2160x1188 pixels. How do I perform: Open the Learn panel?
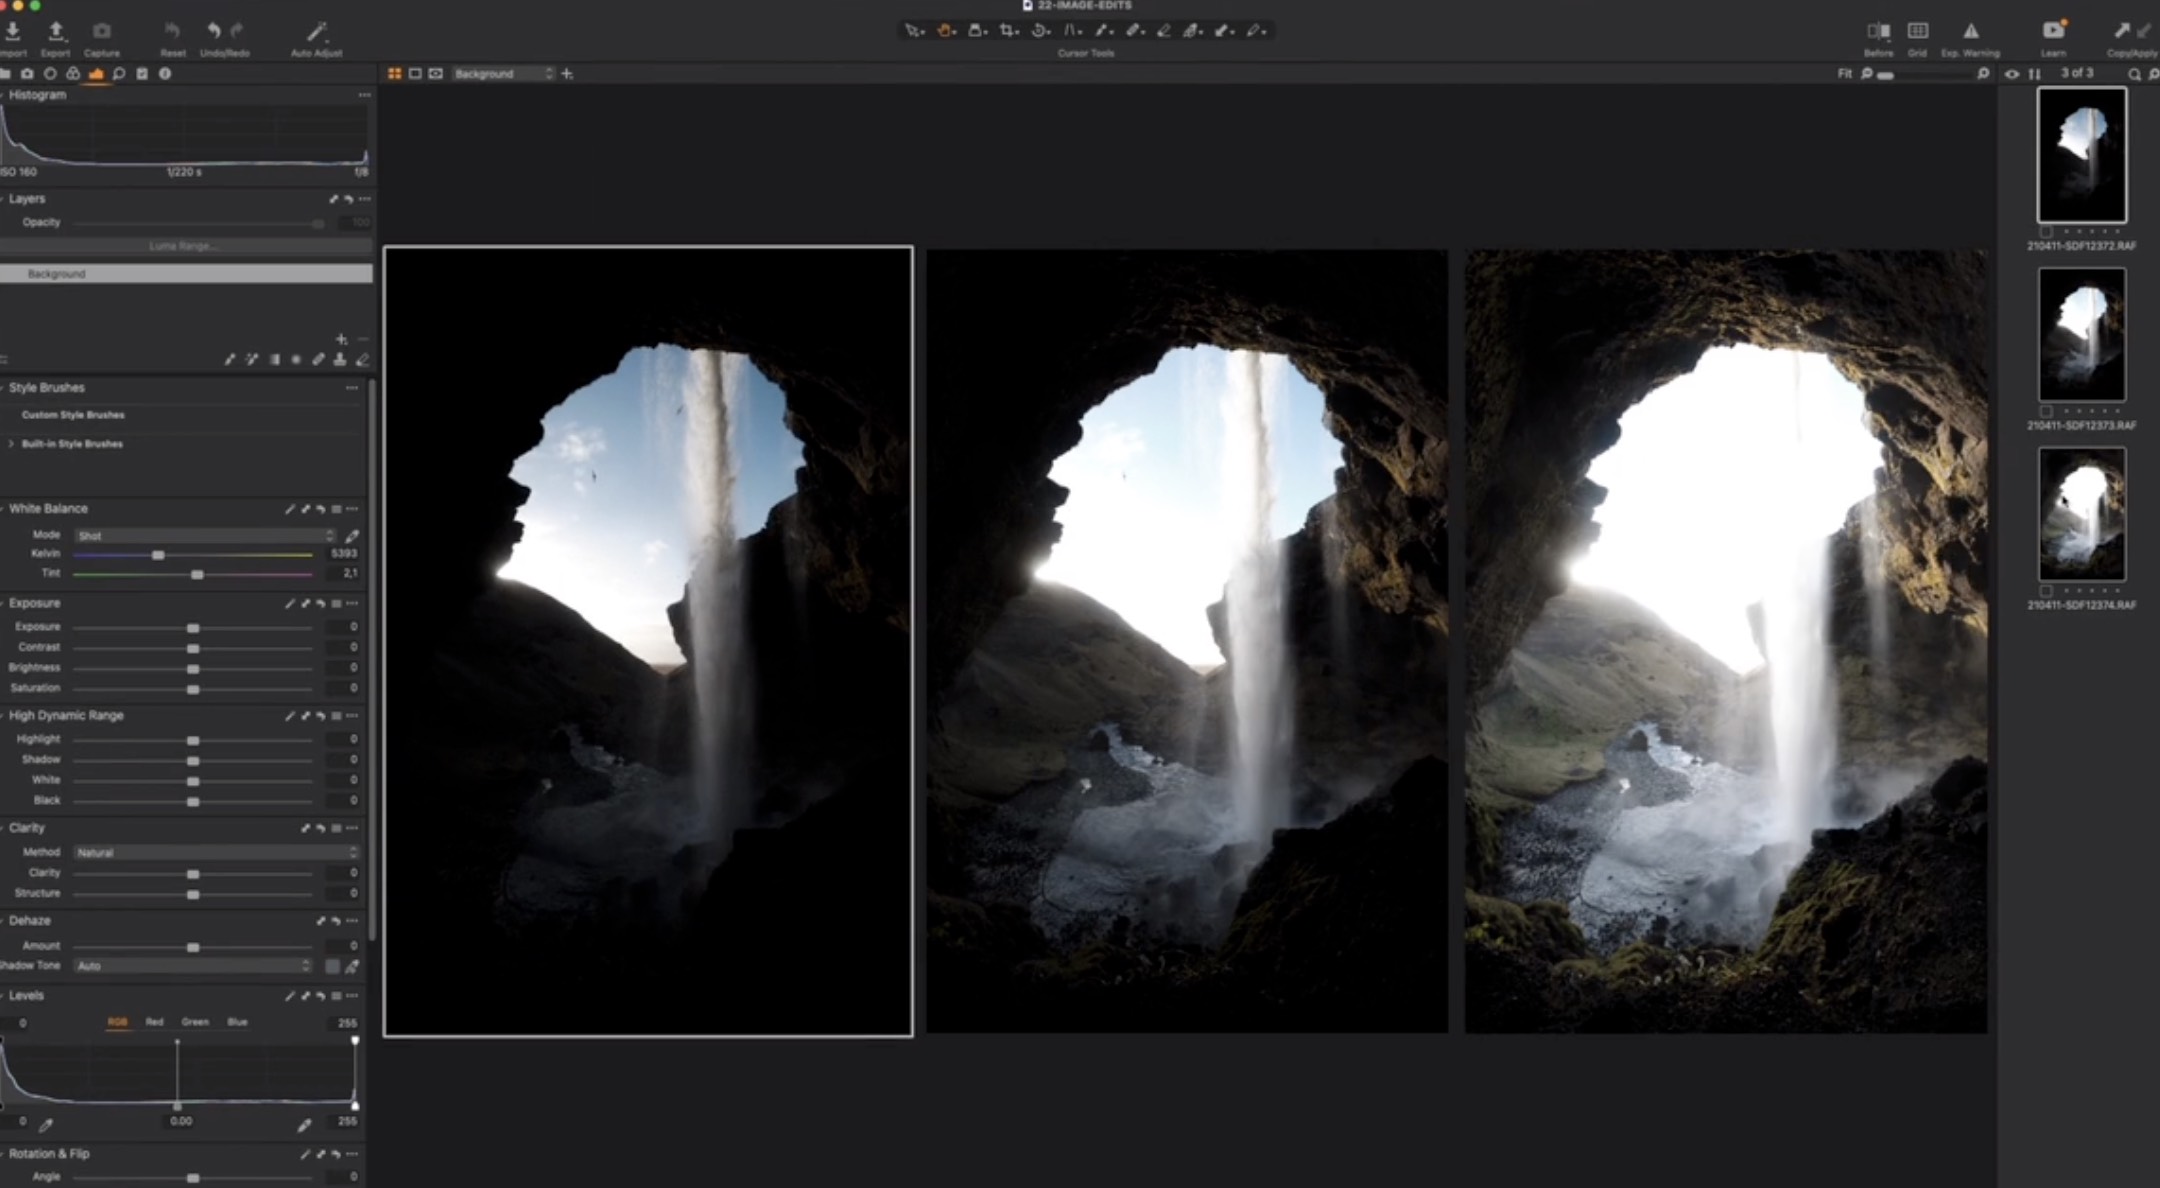coord(2052,33)
